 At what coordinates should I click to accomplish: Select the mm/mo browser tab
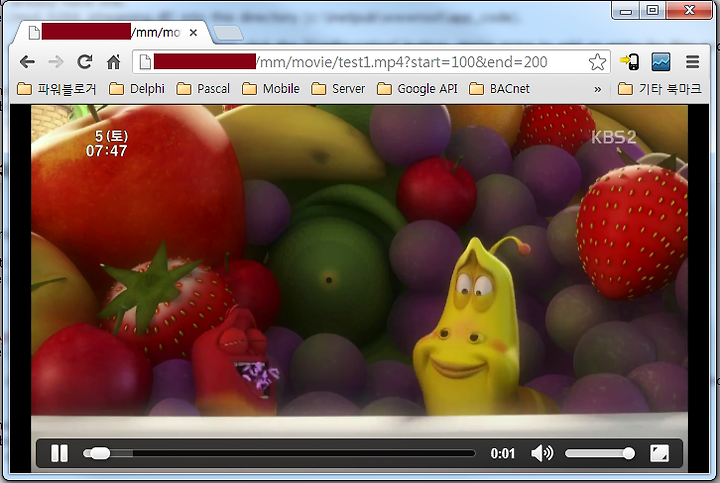coord(112,33)
